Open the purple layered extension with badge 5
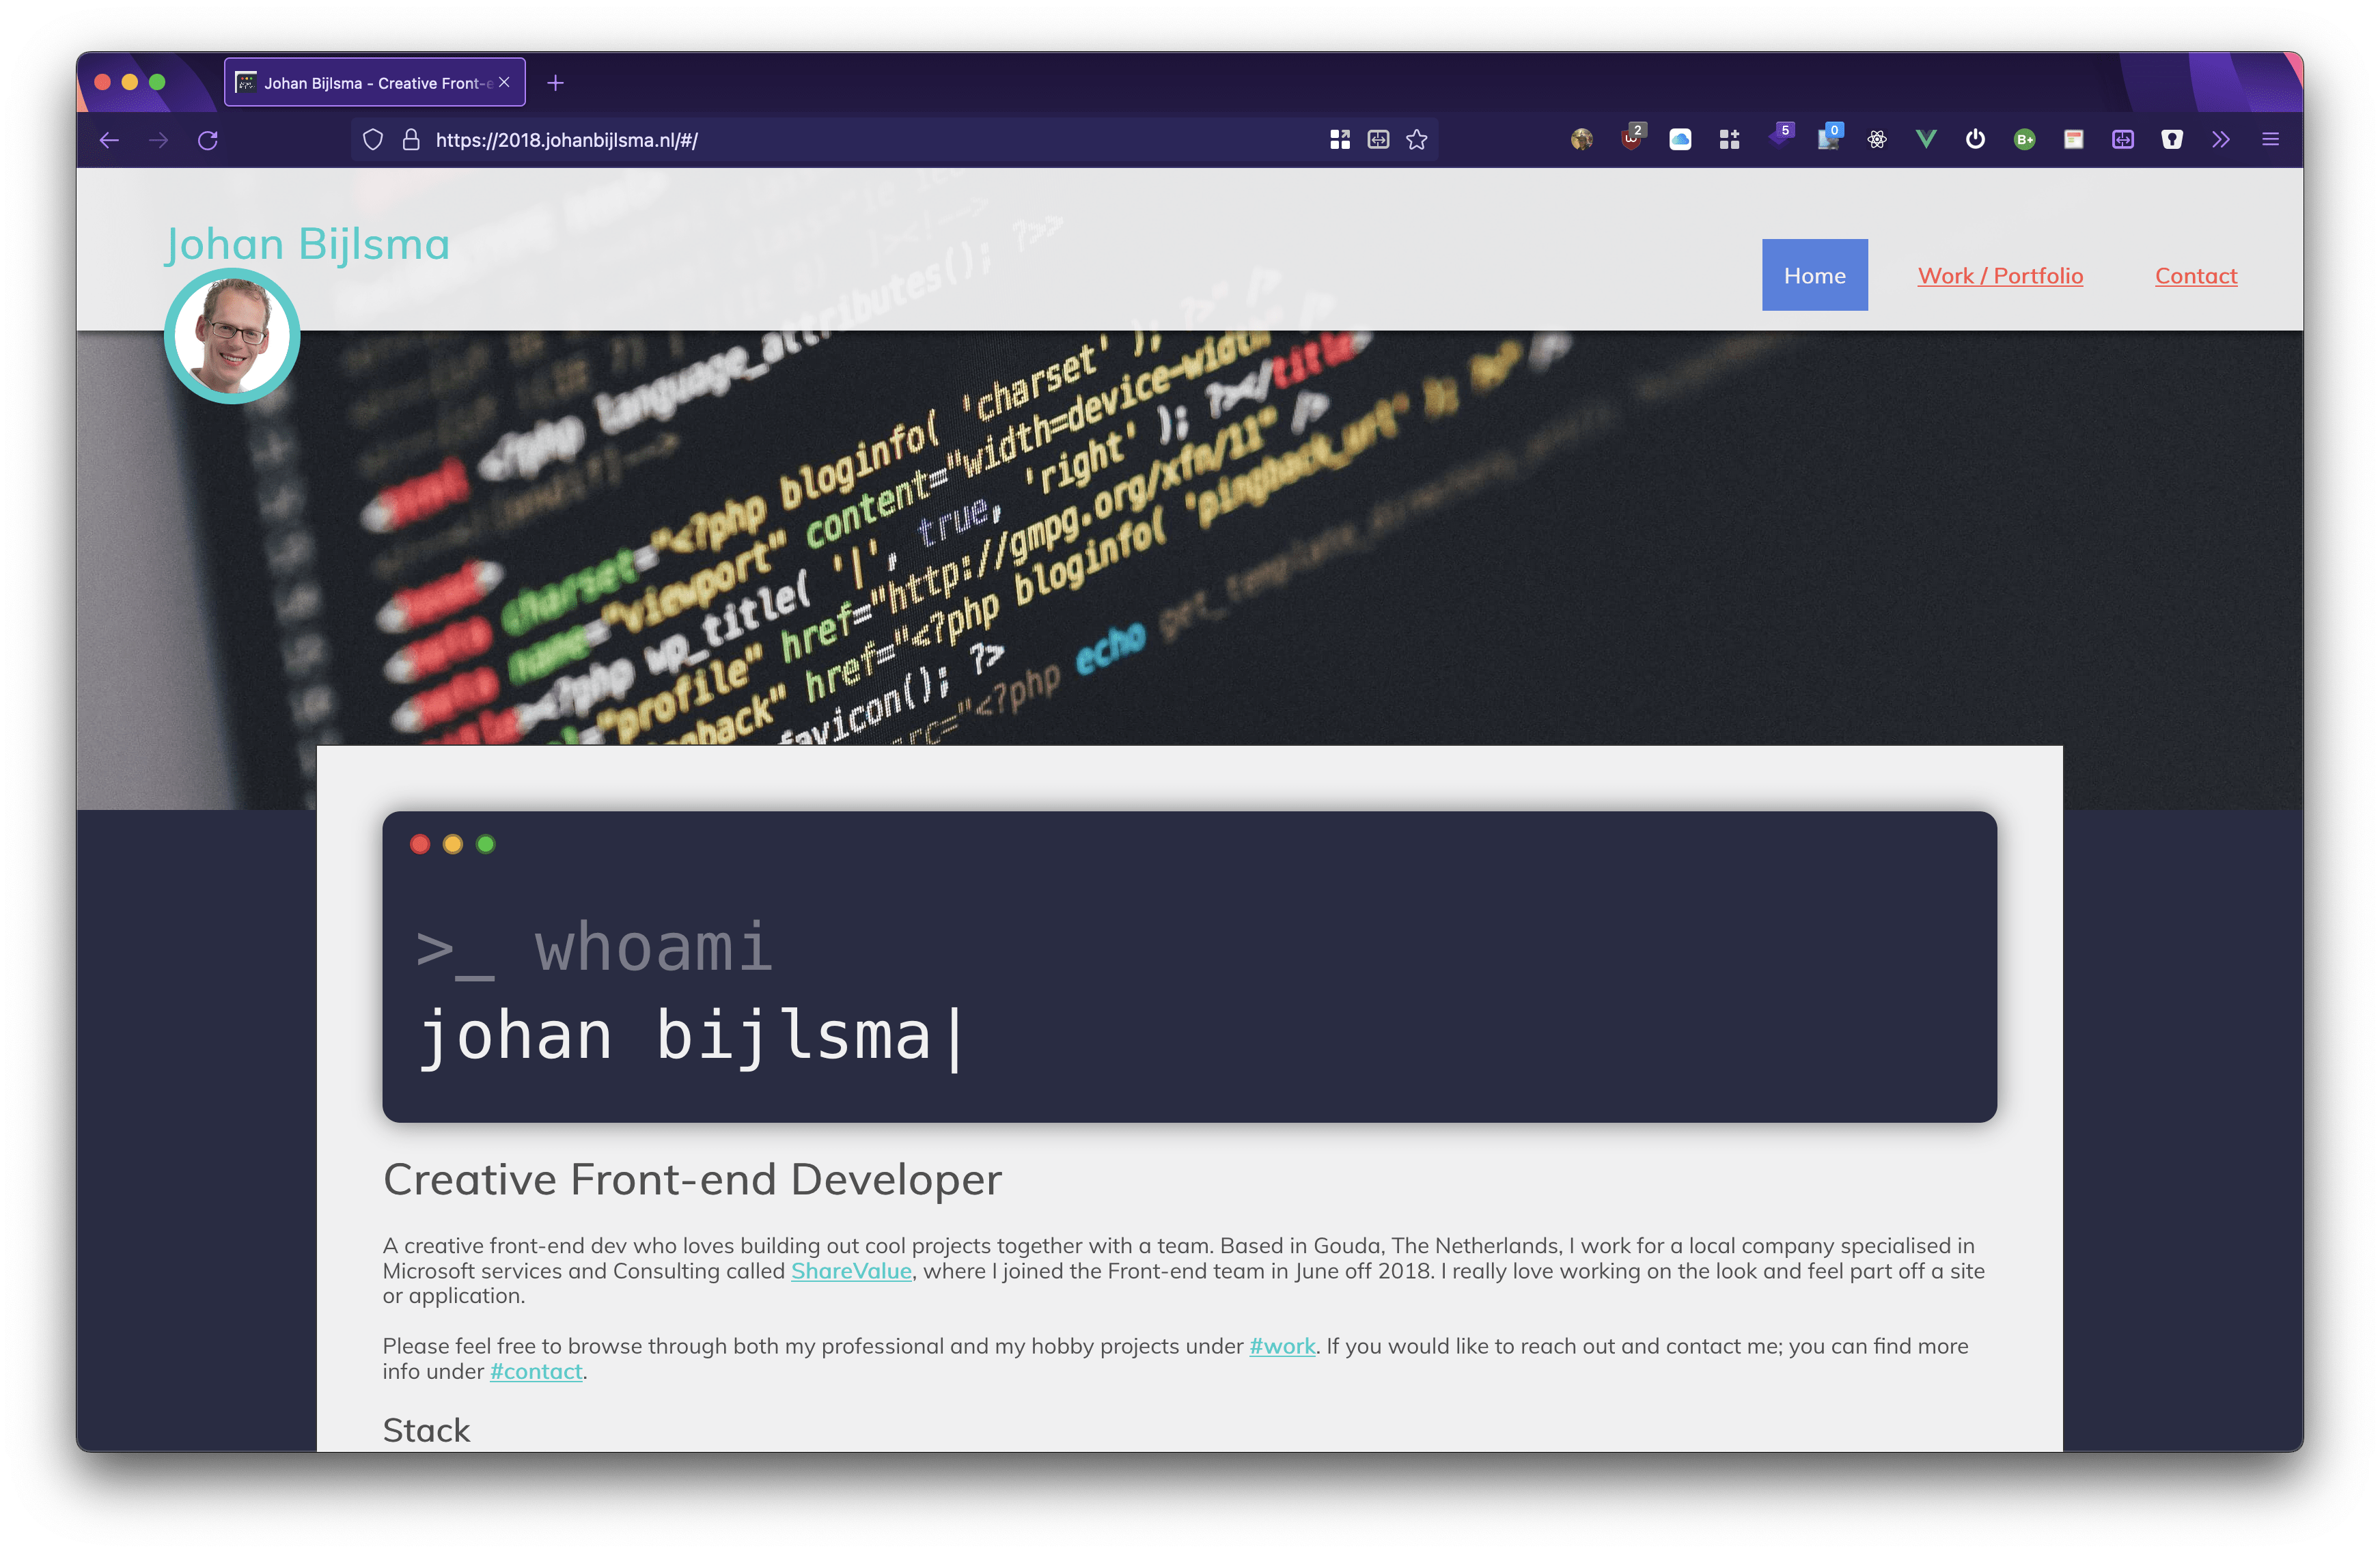Image resolution: width=2380 pixels, height=1553 pixels. point(1780,137)
